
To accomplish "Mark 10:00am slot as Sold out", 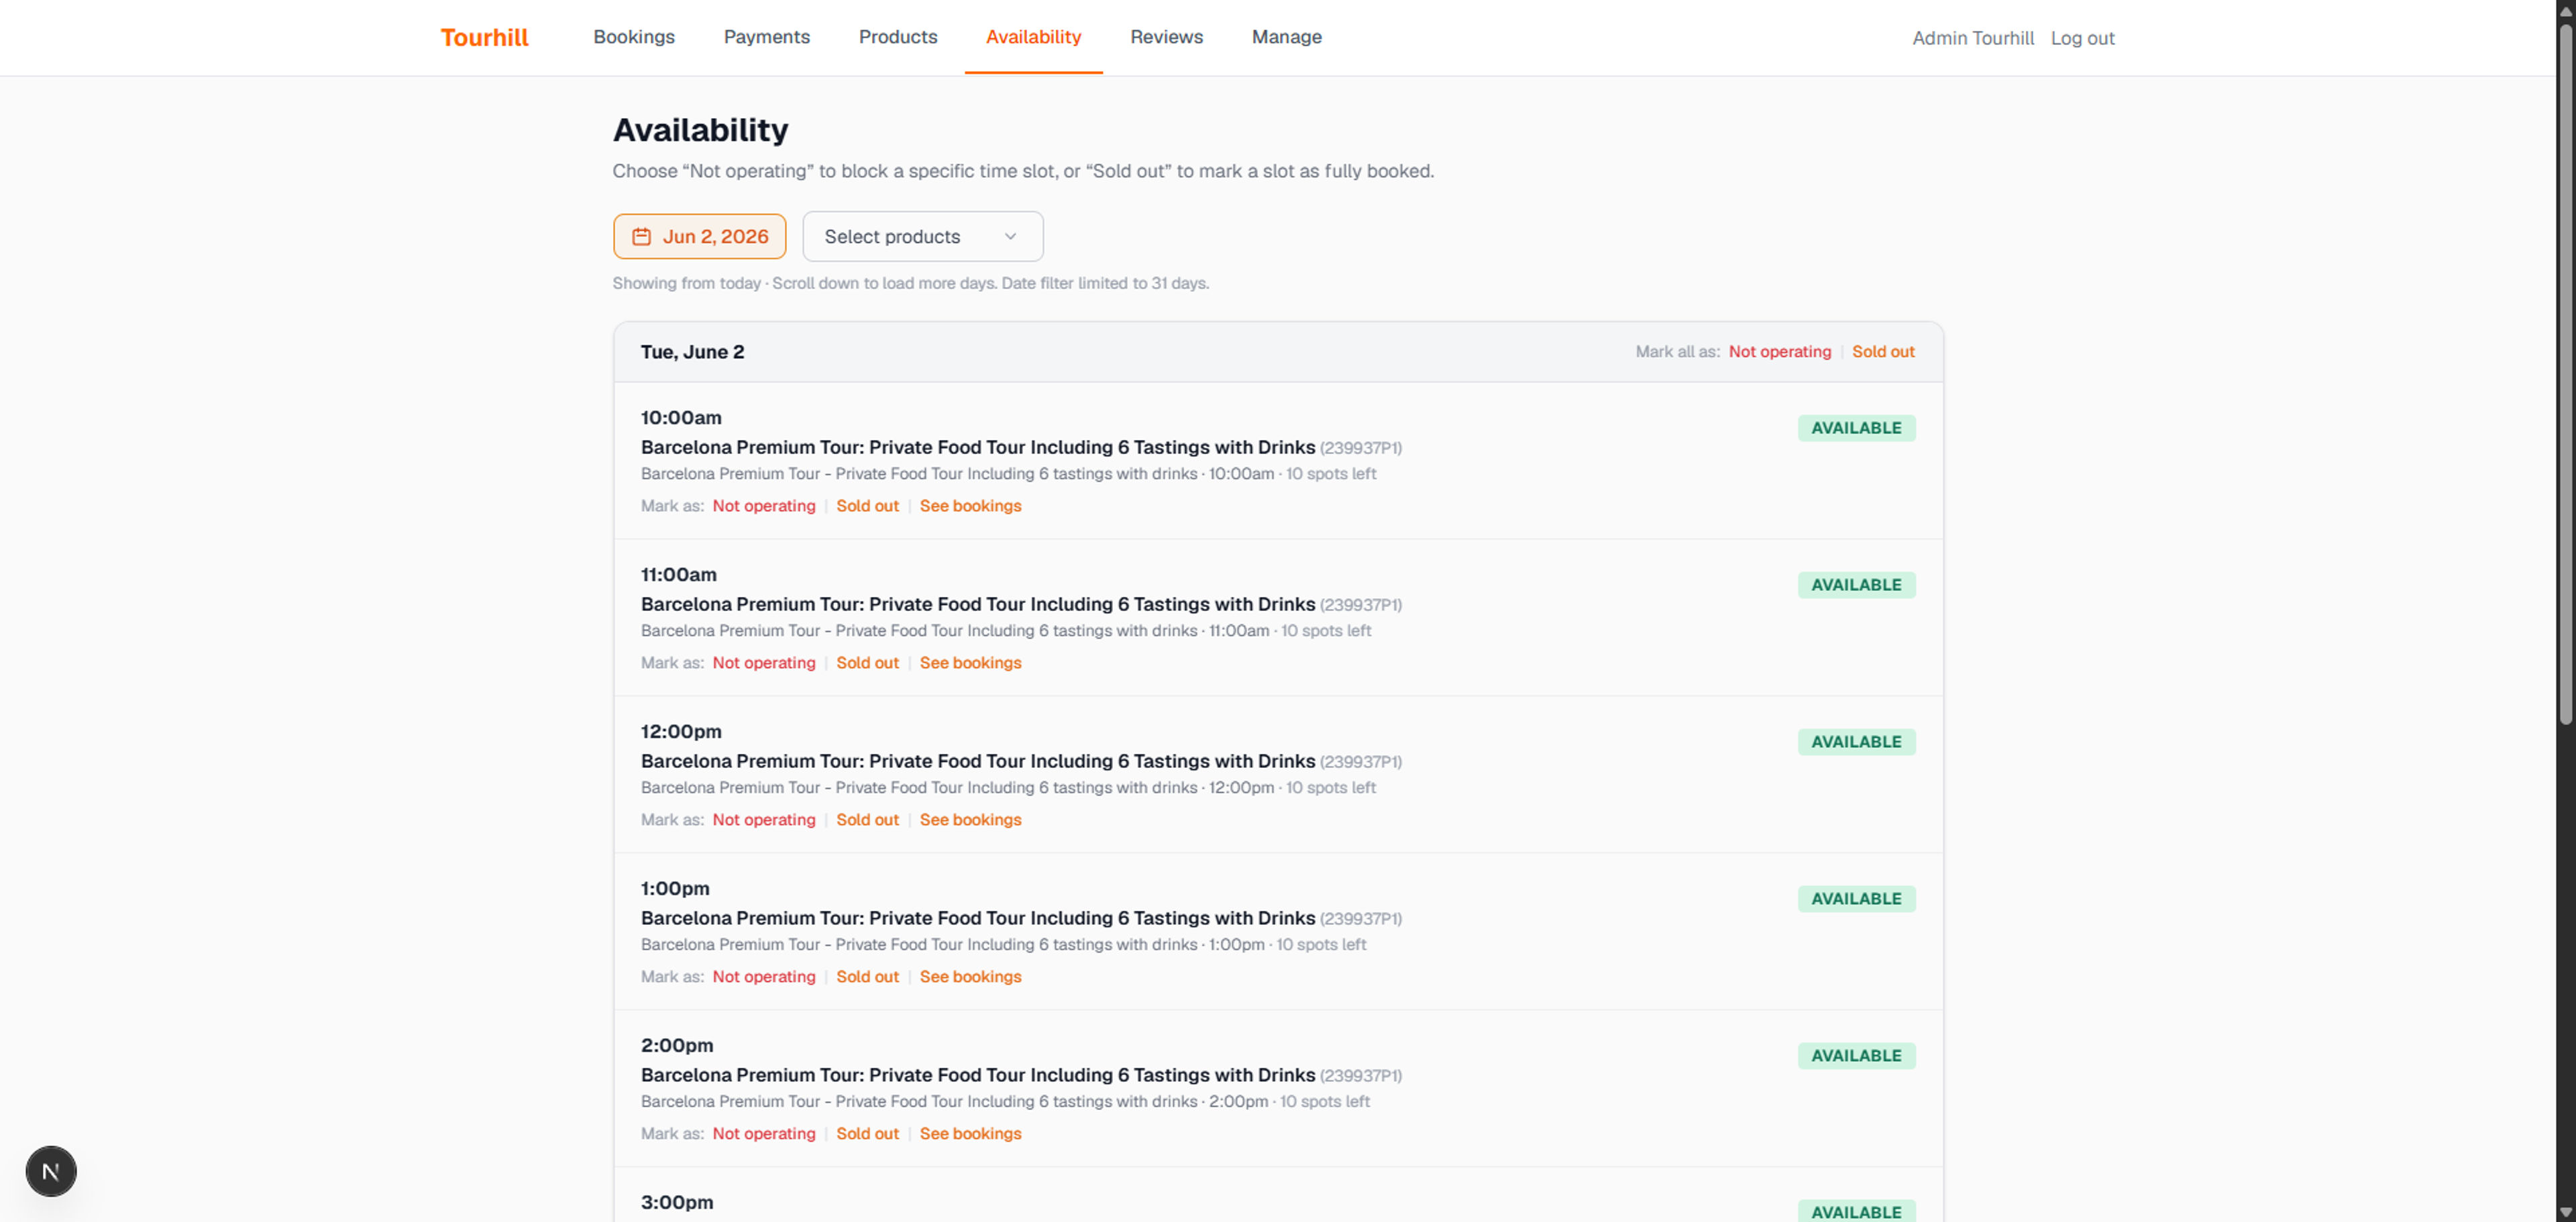I will coord(867,506).
